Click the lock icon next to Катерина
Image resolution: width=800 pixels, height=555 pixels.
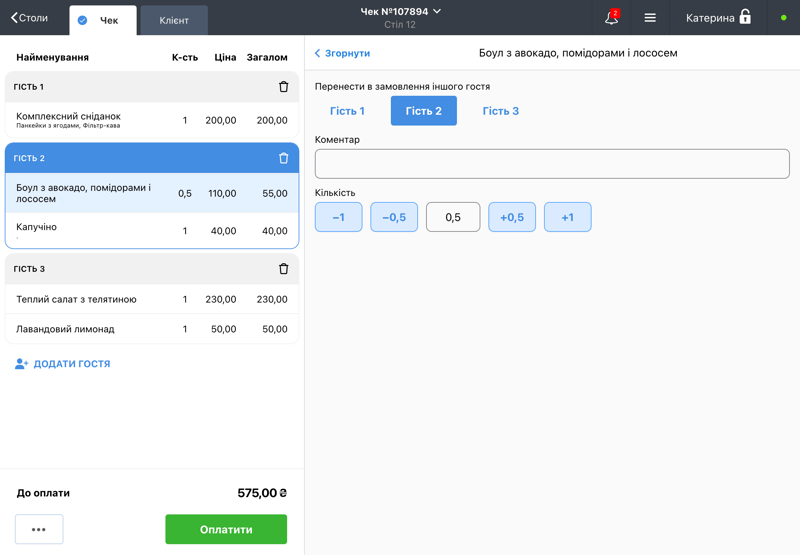[745, 17]
